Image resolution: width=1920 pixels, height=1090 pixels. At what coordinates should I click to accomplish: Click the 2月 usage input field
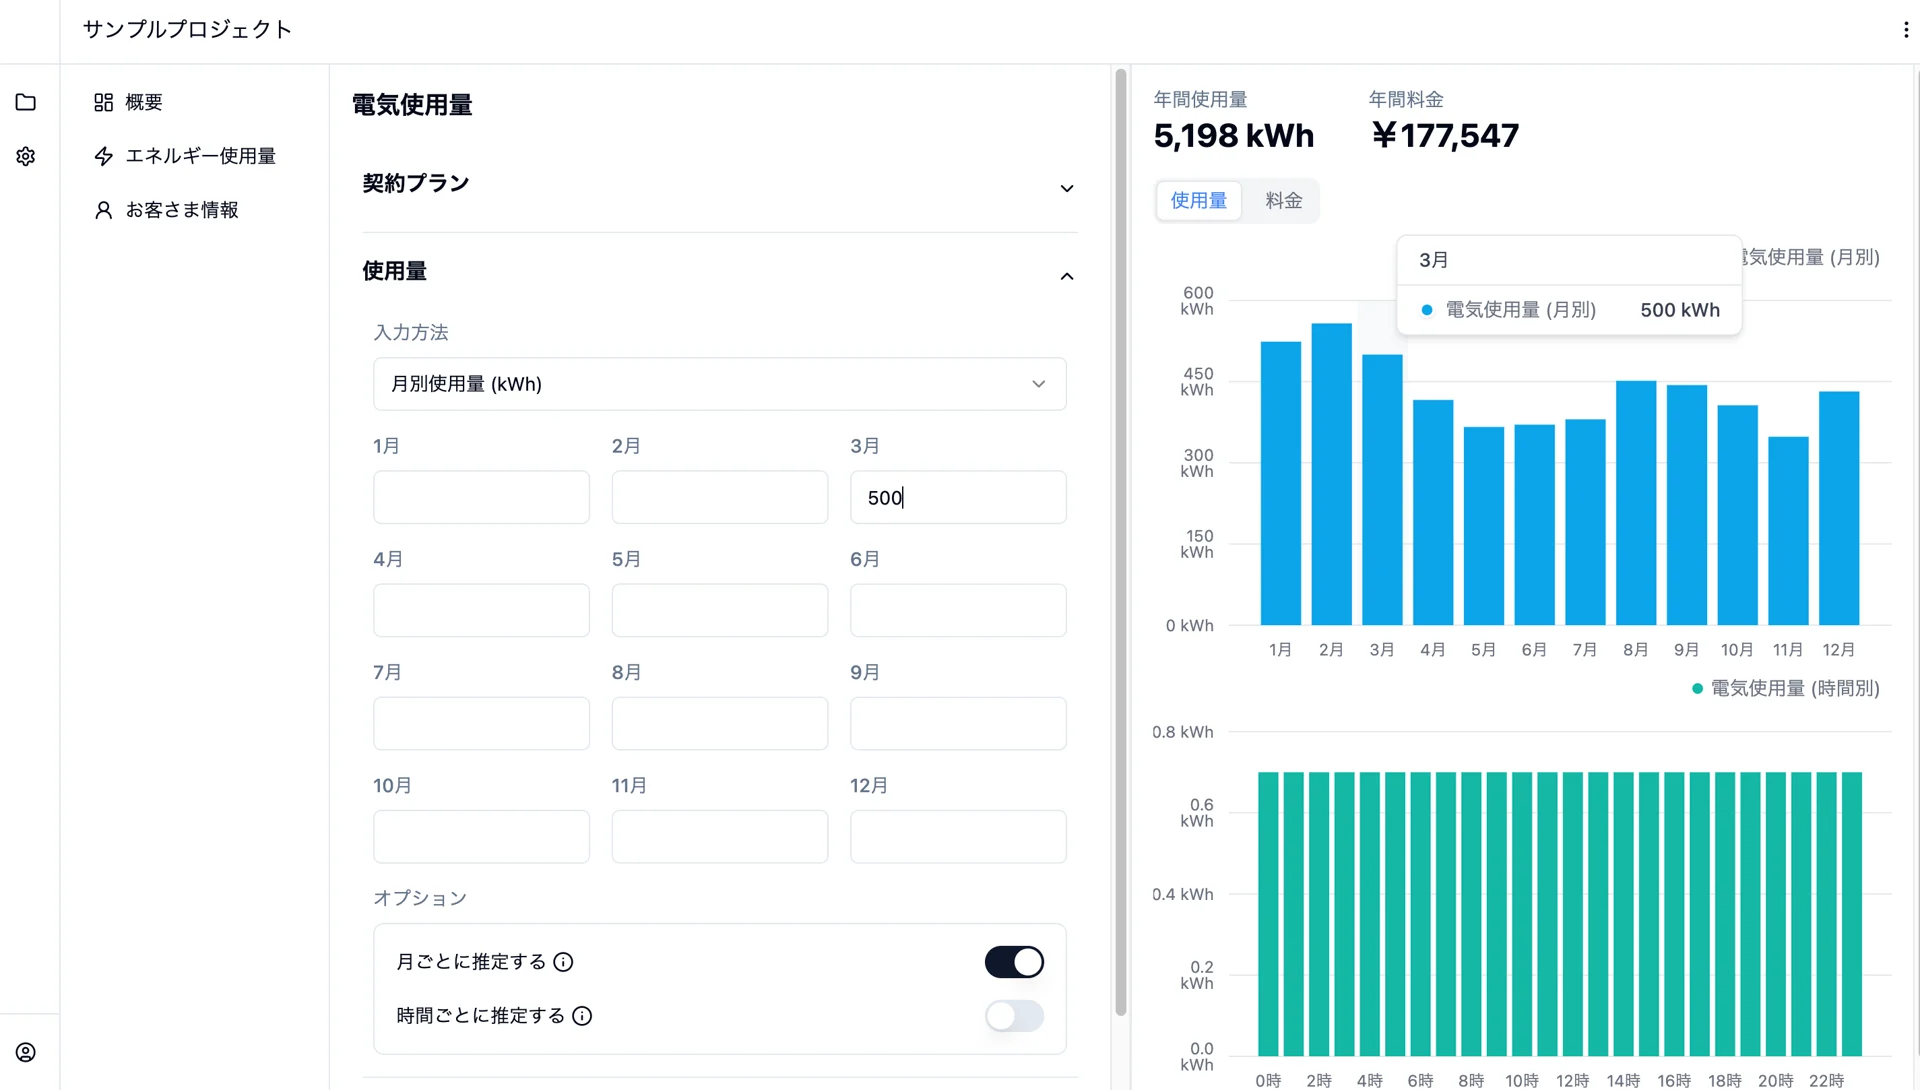point(719,497)
